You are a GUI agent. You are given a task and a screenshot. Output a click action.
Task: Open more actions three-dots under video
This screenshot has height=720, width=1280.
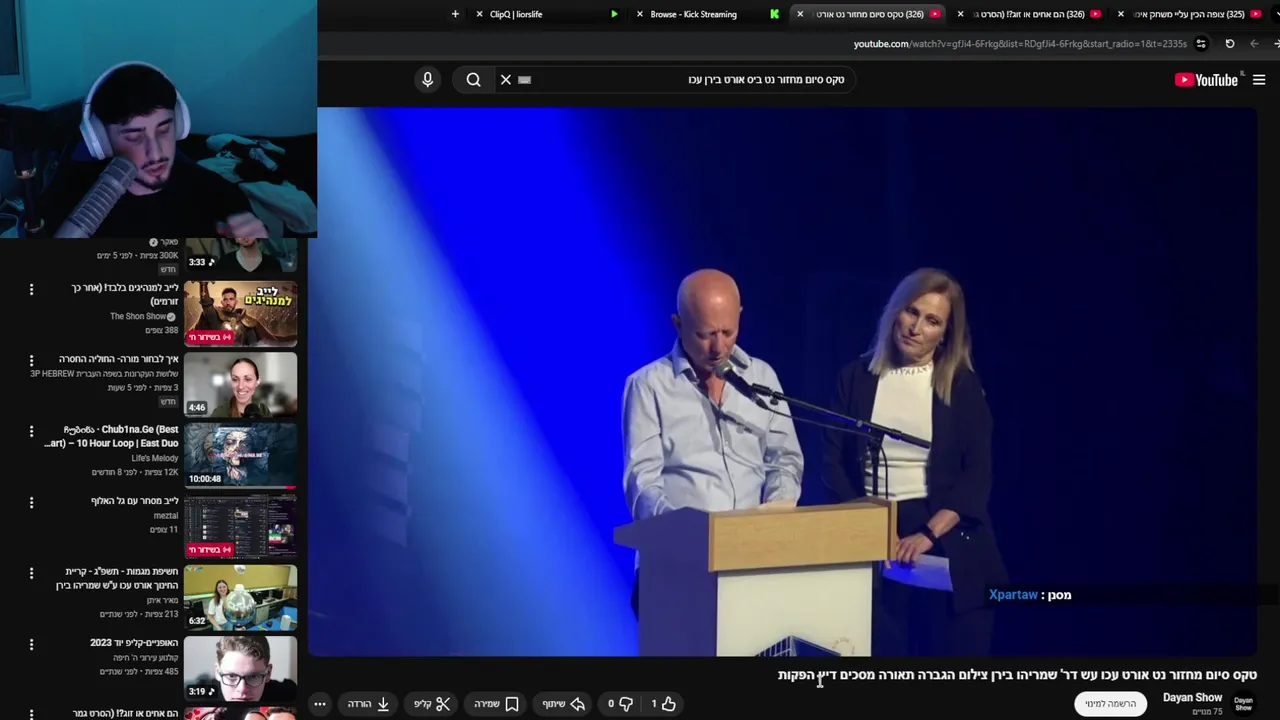click(320, 704)
